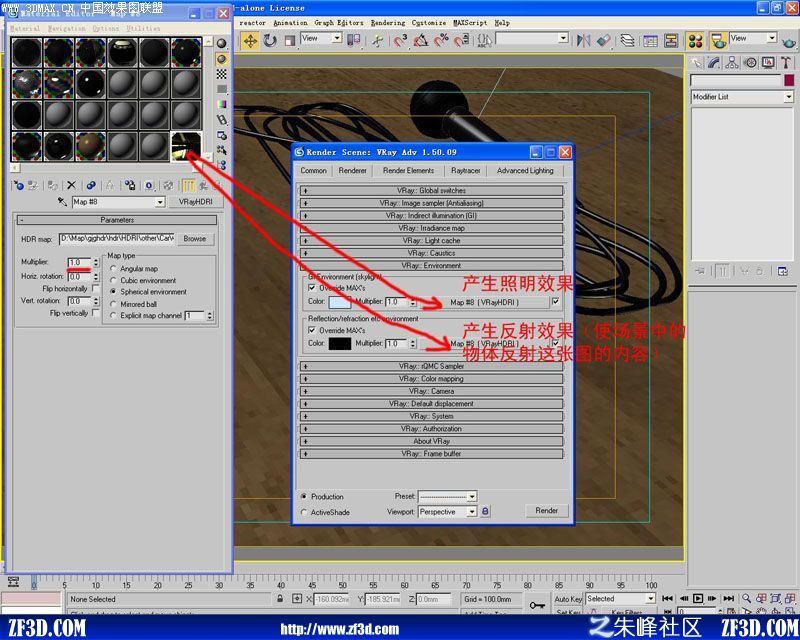This screenshot has height=640, width=800.
Task: Click reflection environment Map #8 (VRayHDRI) button
Action: [484, 344]
